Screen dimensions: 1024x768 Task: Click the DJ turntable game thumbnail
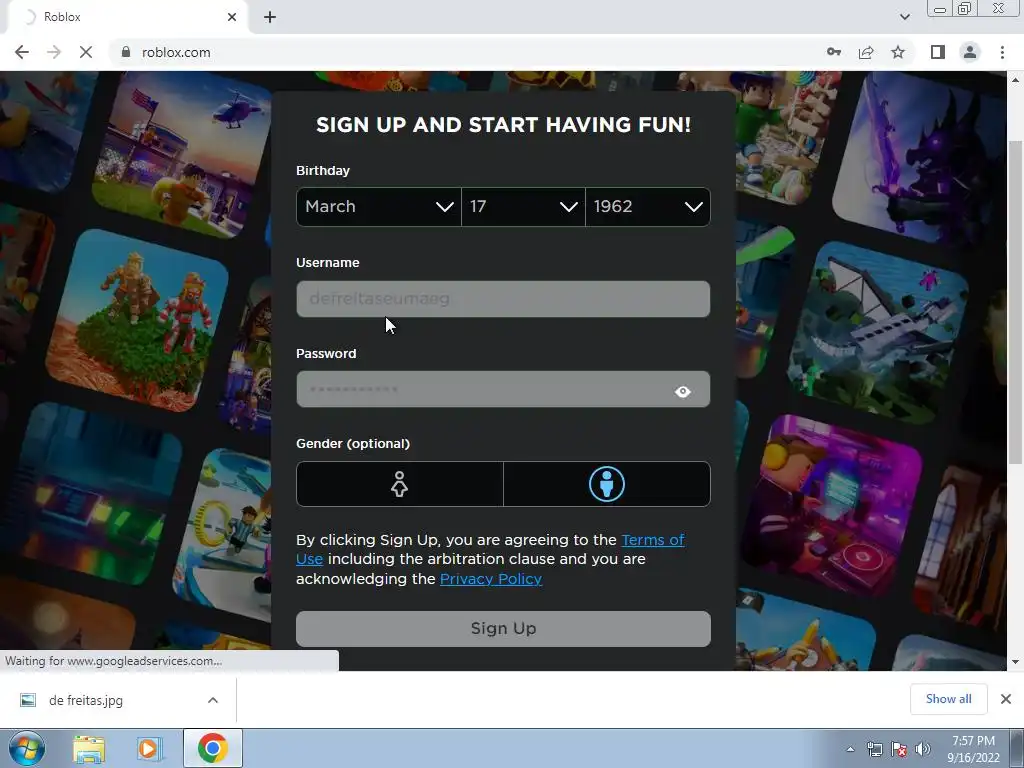[833, 506]
